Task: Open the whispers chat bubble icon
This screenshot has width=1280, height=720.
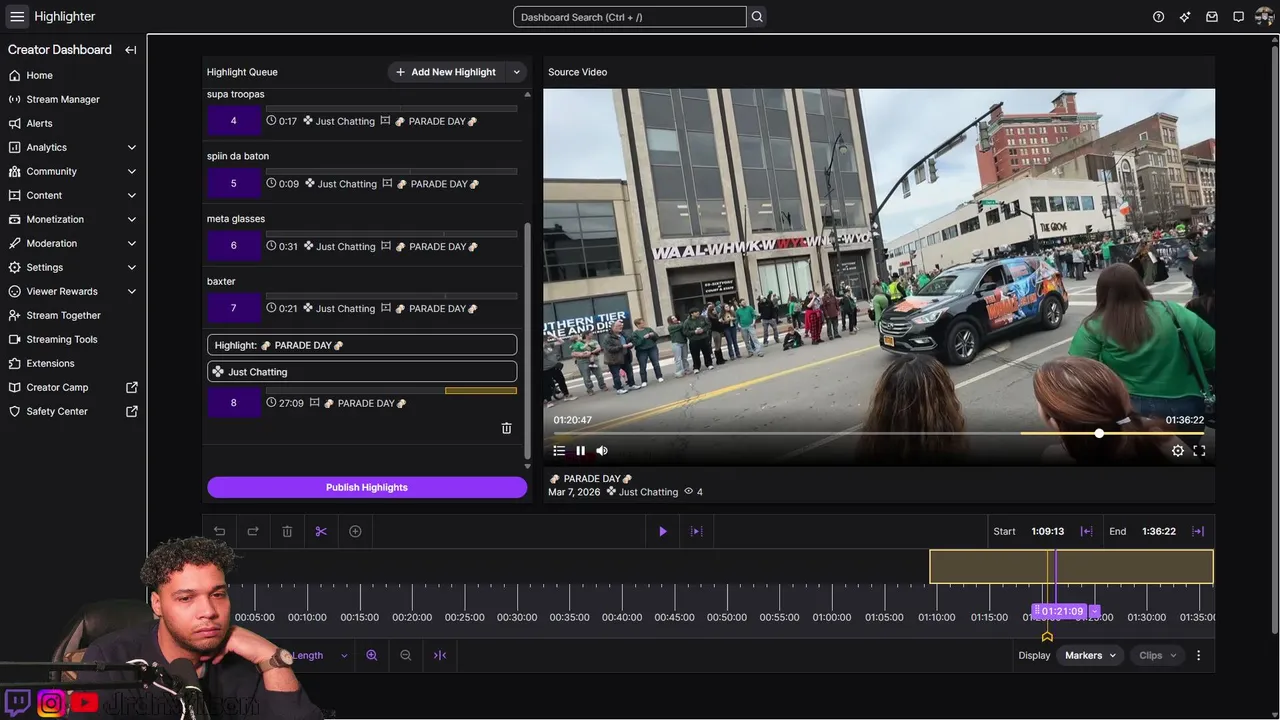Action: 1238,17
